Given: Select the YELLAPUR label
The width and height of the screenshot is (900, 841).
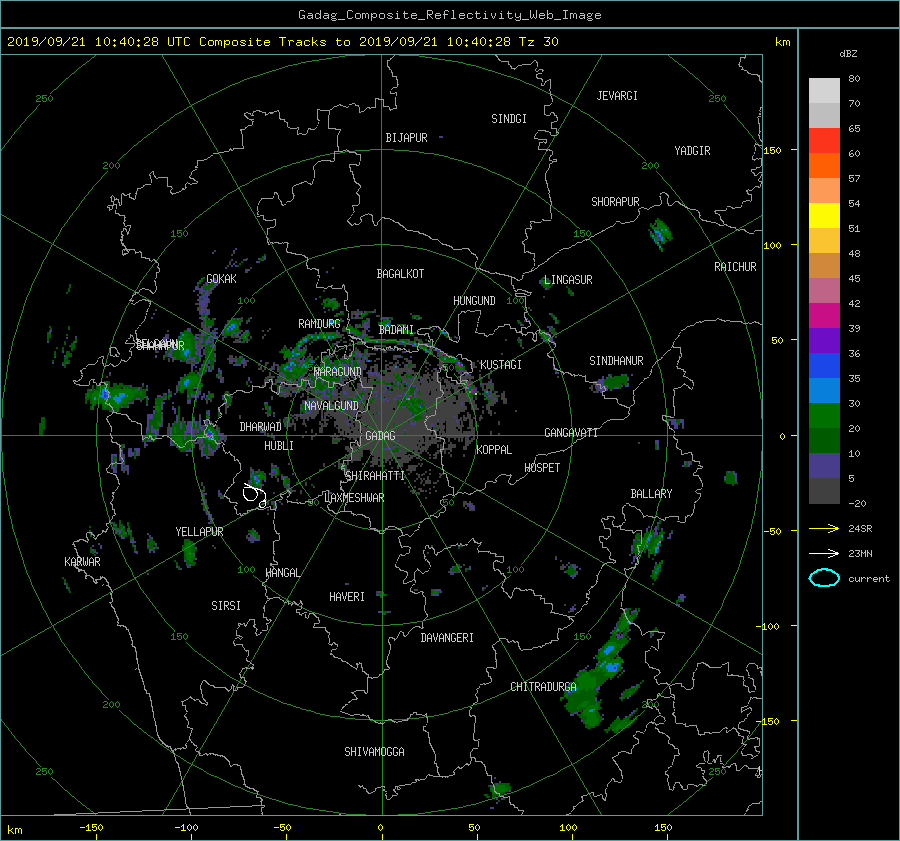Looking at the screenshot, I should click(x=199, y=532).
